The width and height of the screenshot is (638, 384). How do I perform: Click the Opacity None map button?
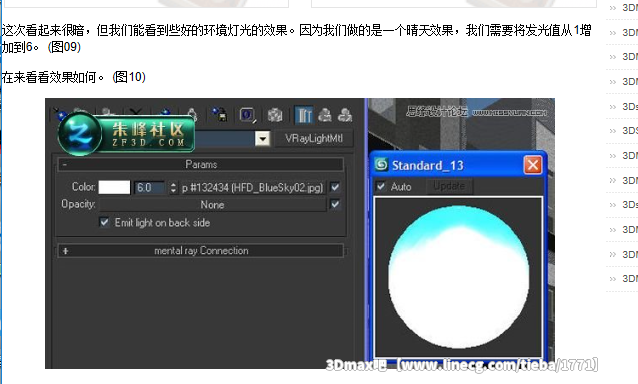[x=212, y=205]
